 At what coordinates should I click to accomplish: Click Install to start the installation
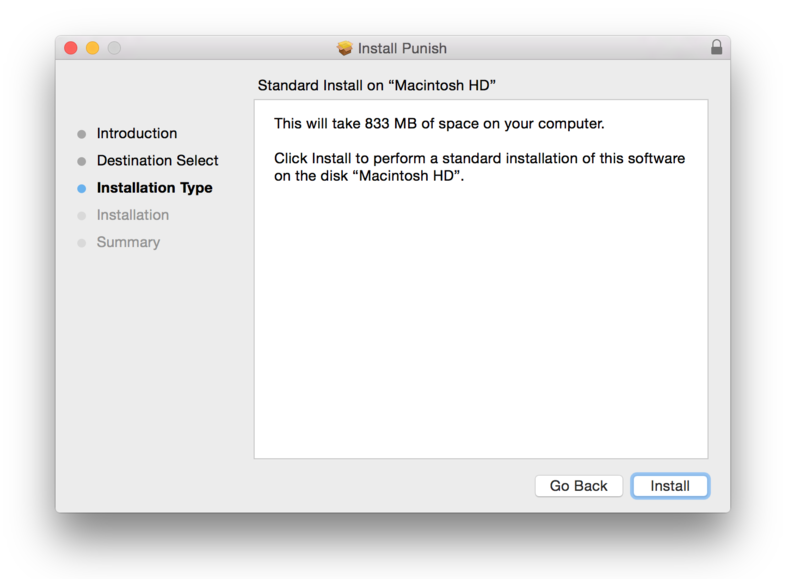[x=670, y=485]
